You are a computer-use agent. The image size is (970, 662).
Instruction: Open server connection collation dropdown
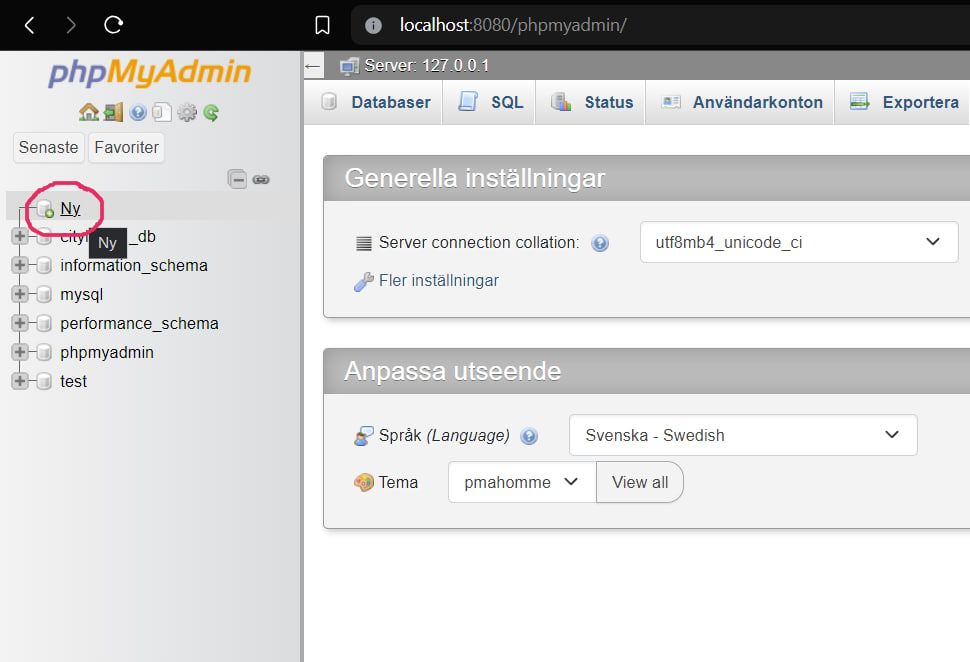tap(799, 242)
